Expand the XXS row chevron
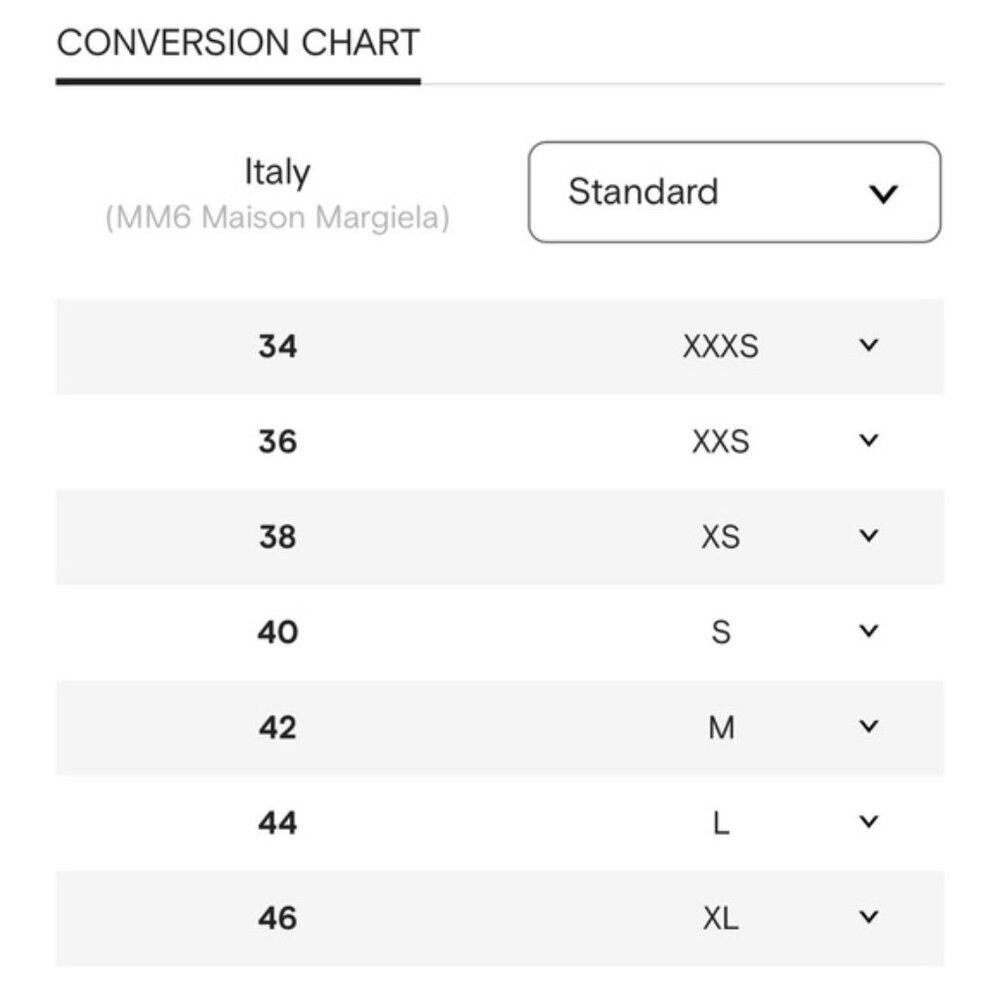This screenshot has height=1000, width=1000. (x=869, y=440)
